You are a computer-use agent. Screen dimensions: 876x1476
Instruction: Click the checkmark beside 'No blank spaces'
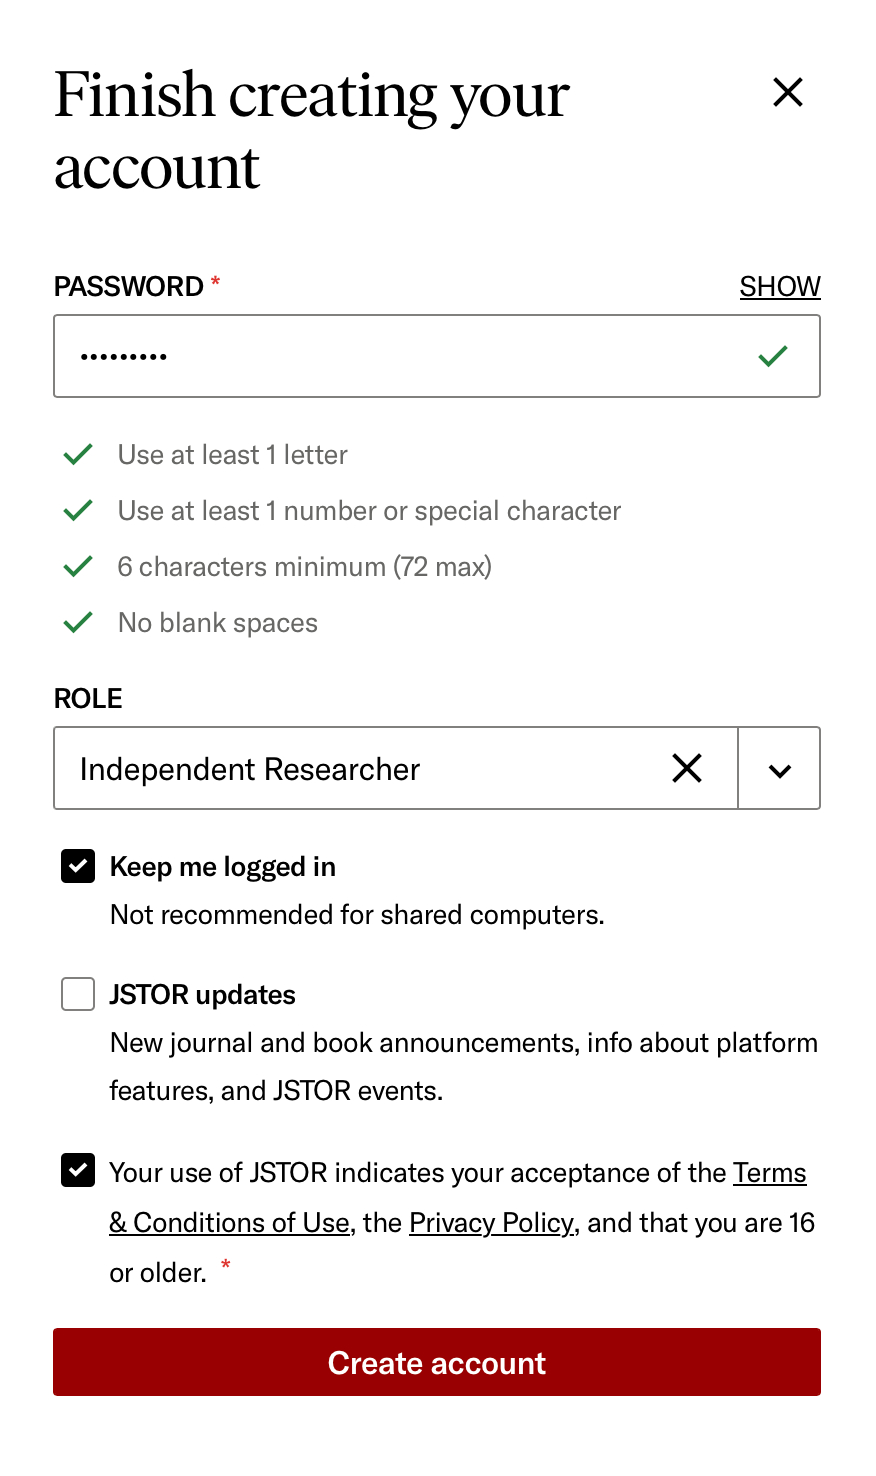click(x=78, y=623)
